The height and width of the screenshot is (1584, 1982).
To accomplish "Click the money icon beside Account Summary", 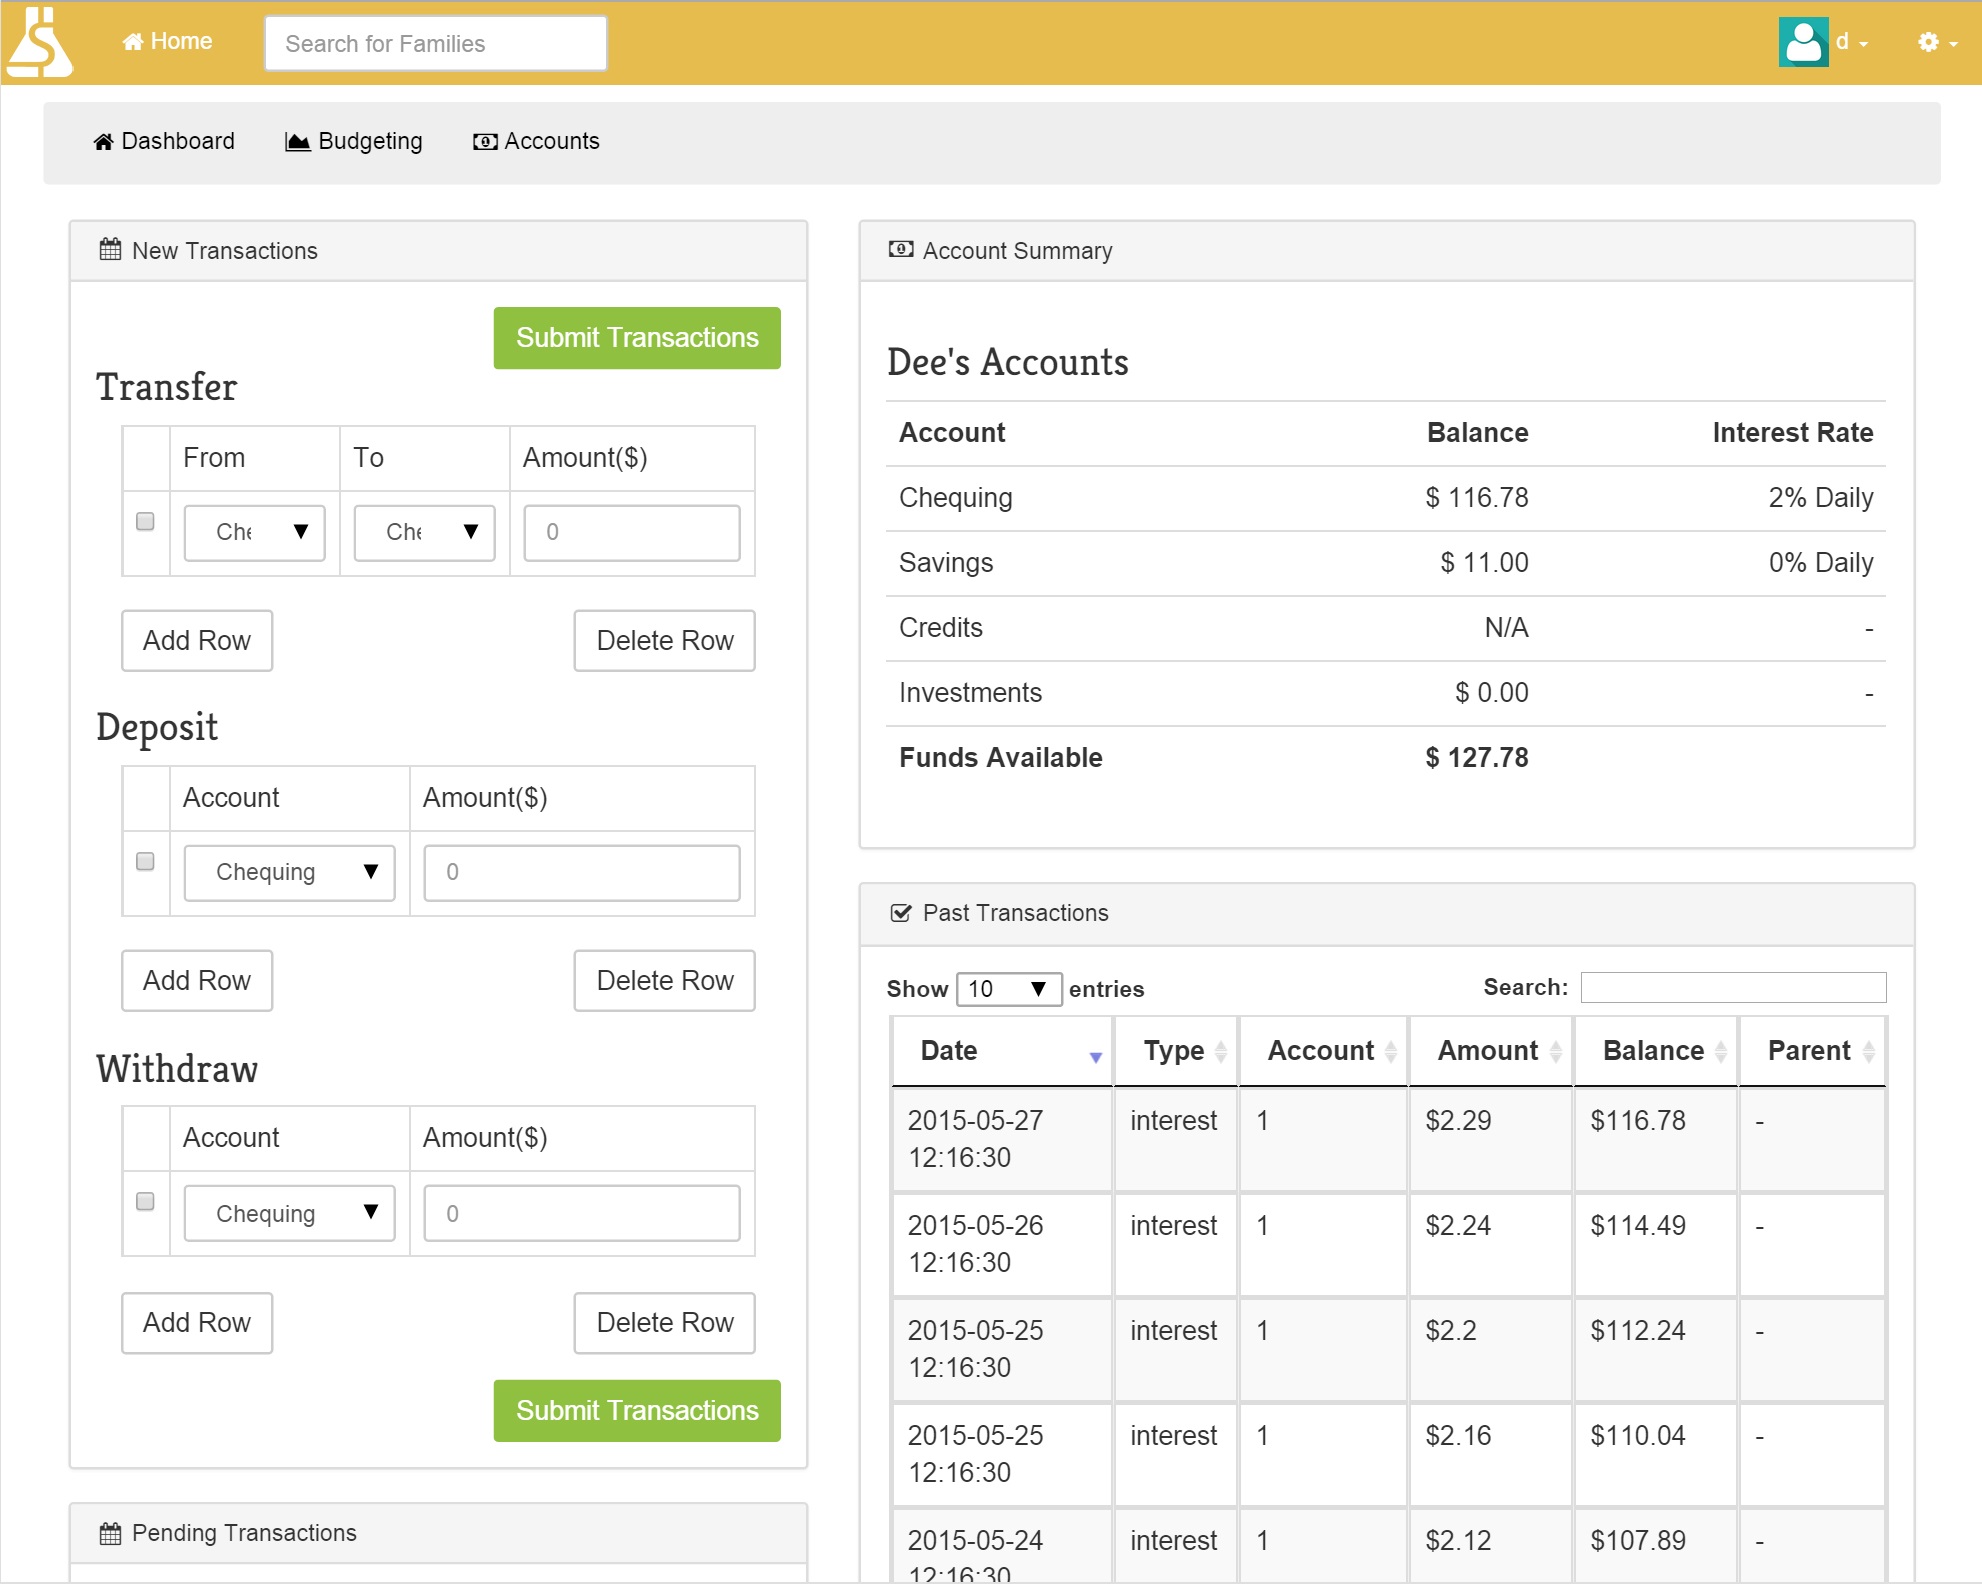I will tap(900, 250).
